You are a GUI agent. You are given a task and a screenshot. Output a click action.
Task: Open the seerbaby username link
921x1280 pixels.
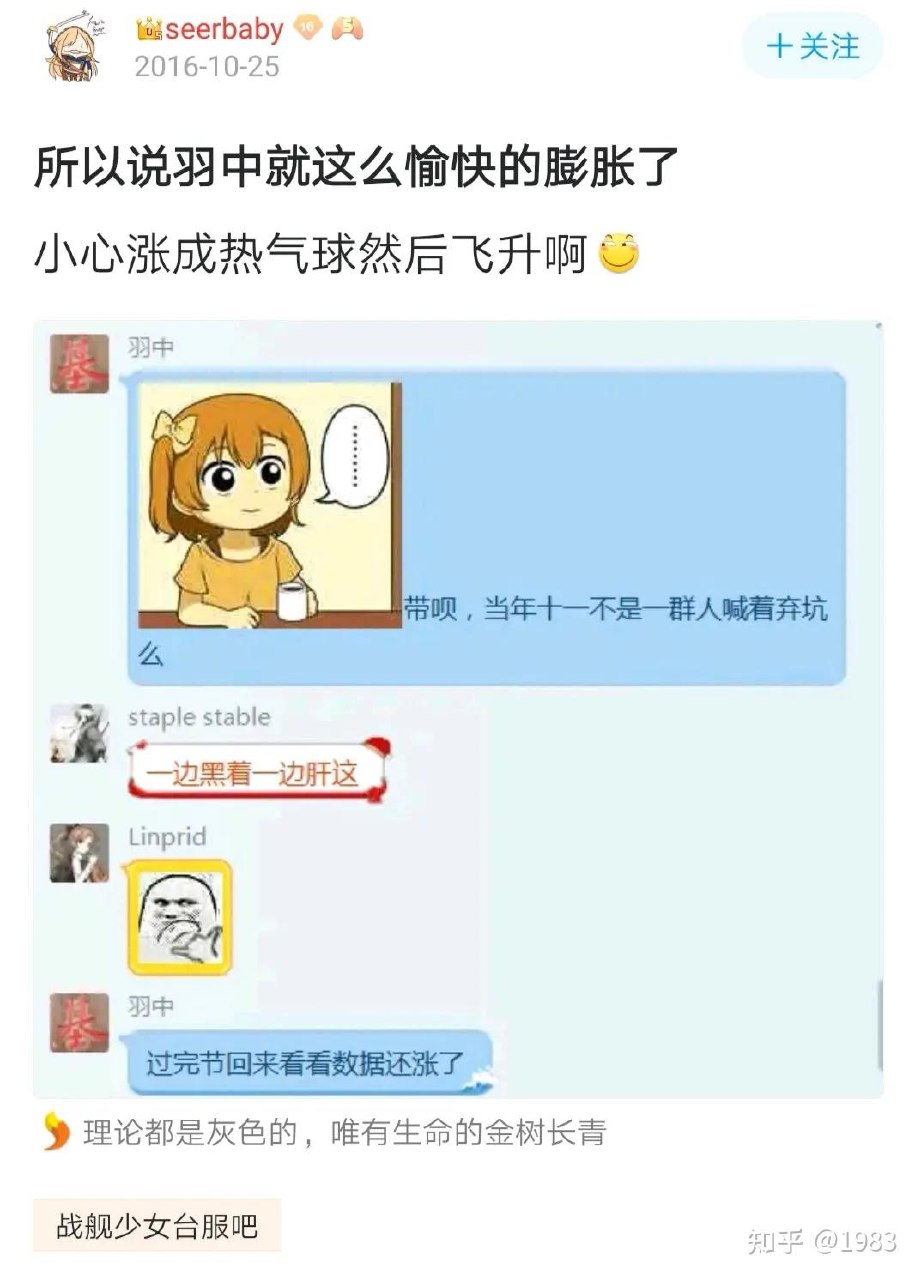click(223, 30)
